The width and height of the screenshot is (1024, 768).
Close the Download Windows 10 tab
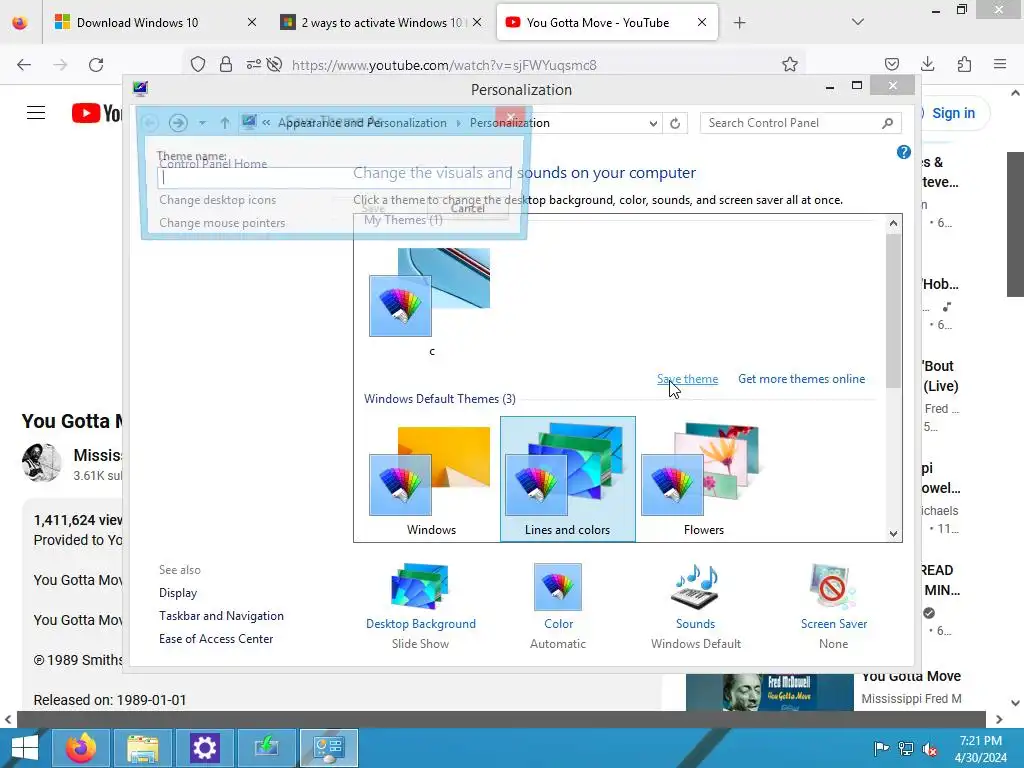pos(251,22)
